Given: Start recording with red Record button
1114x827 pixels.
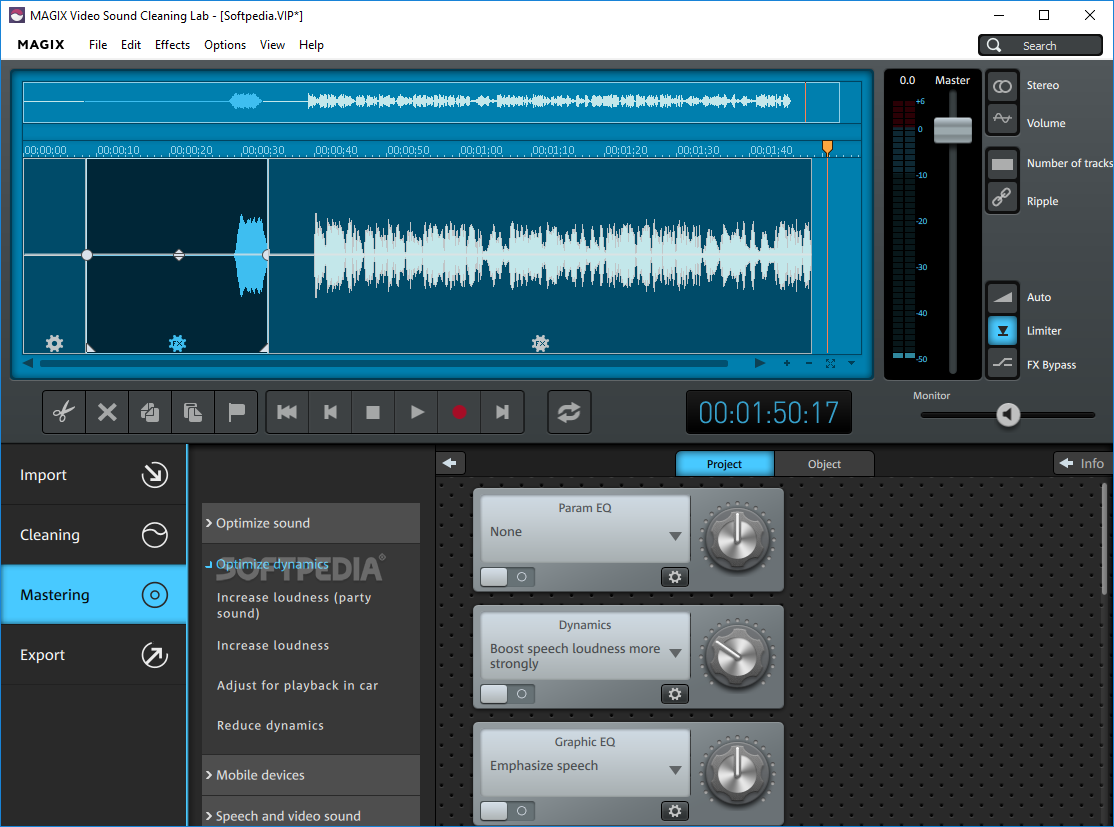Looking at the screenshot, I should 459,412.
